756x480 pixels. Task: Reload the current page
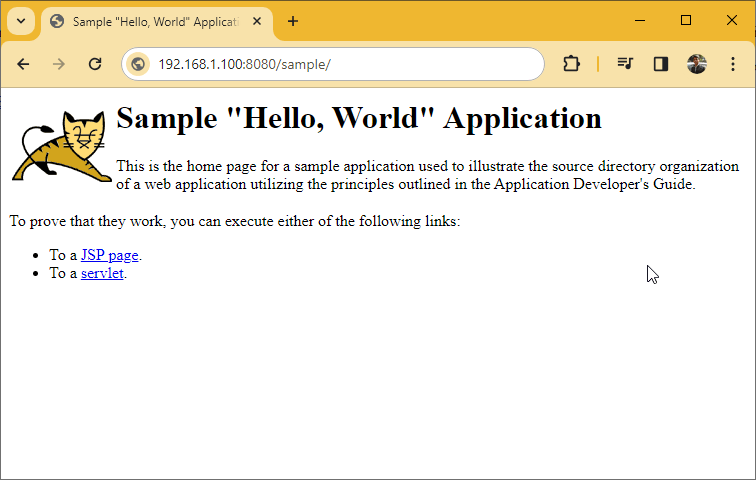(95, 64)
